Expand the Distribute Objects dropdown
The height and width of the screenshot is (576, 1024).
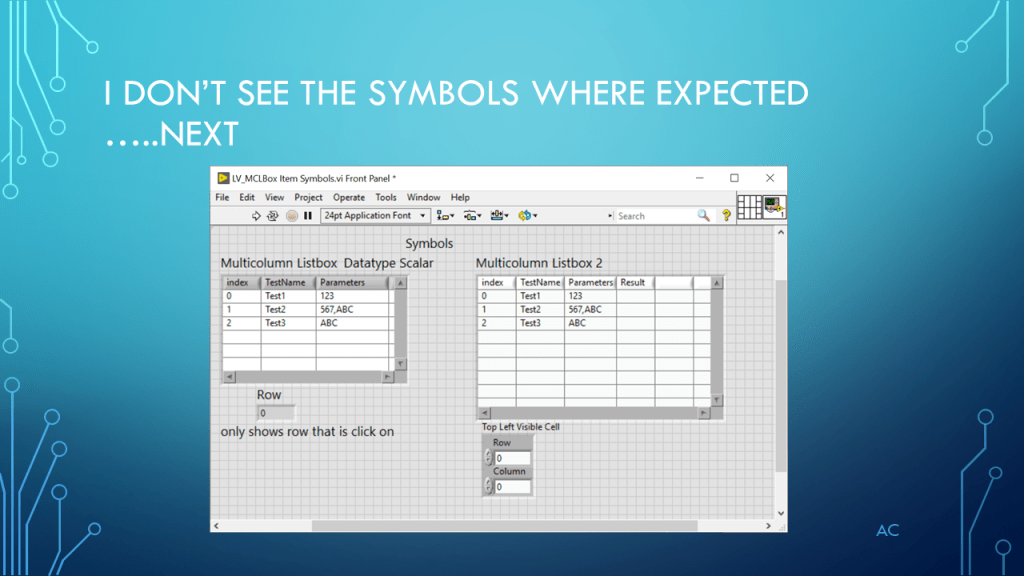[x=472, y=215]
